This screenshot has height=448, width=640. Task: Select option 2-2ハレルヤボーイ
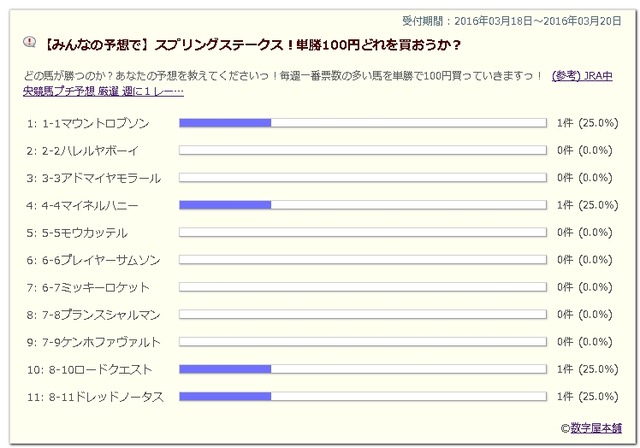pyautogui.click(x=90, y=150)
